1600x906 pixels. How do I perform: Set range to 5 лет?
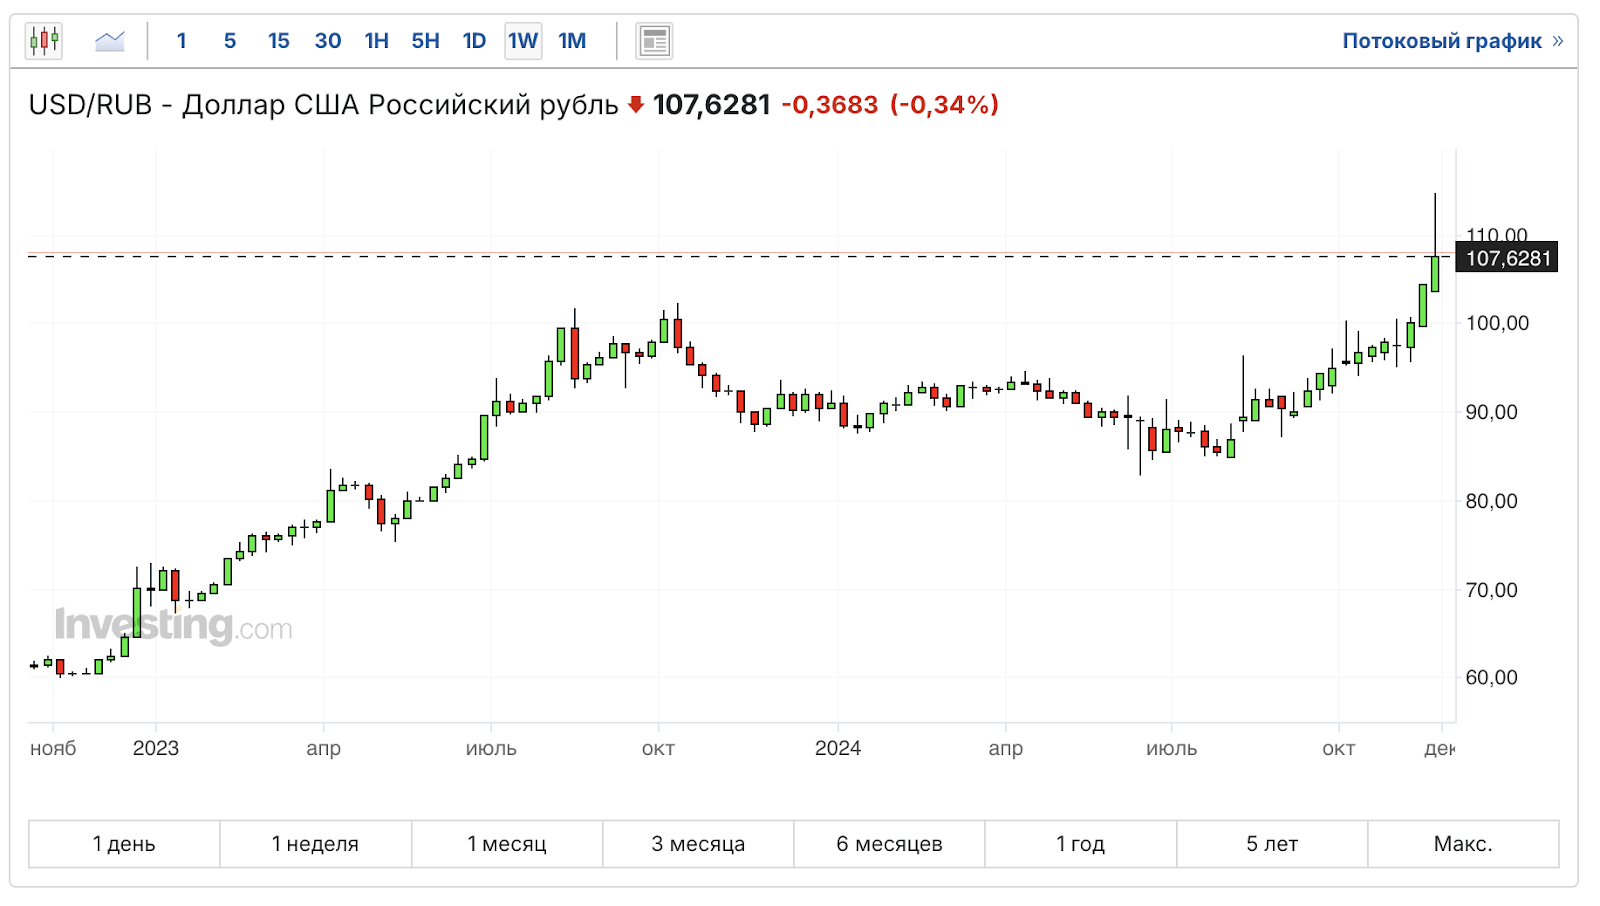(x=1272, y=844)
